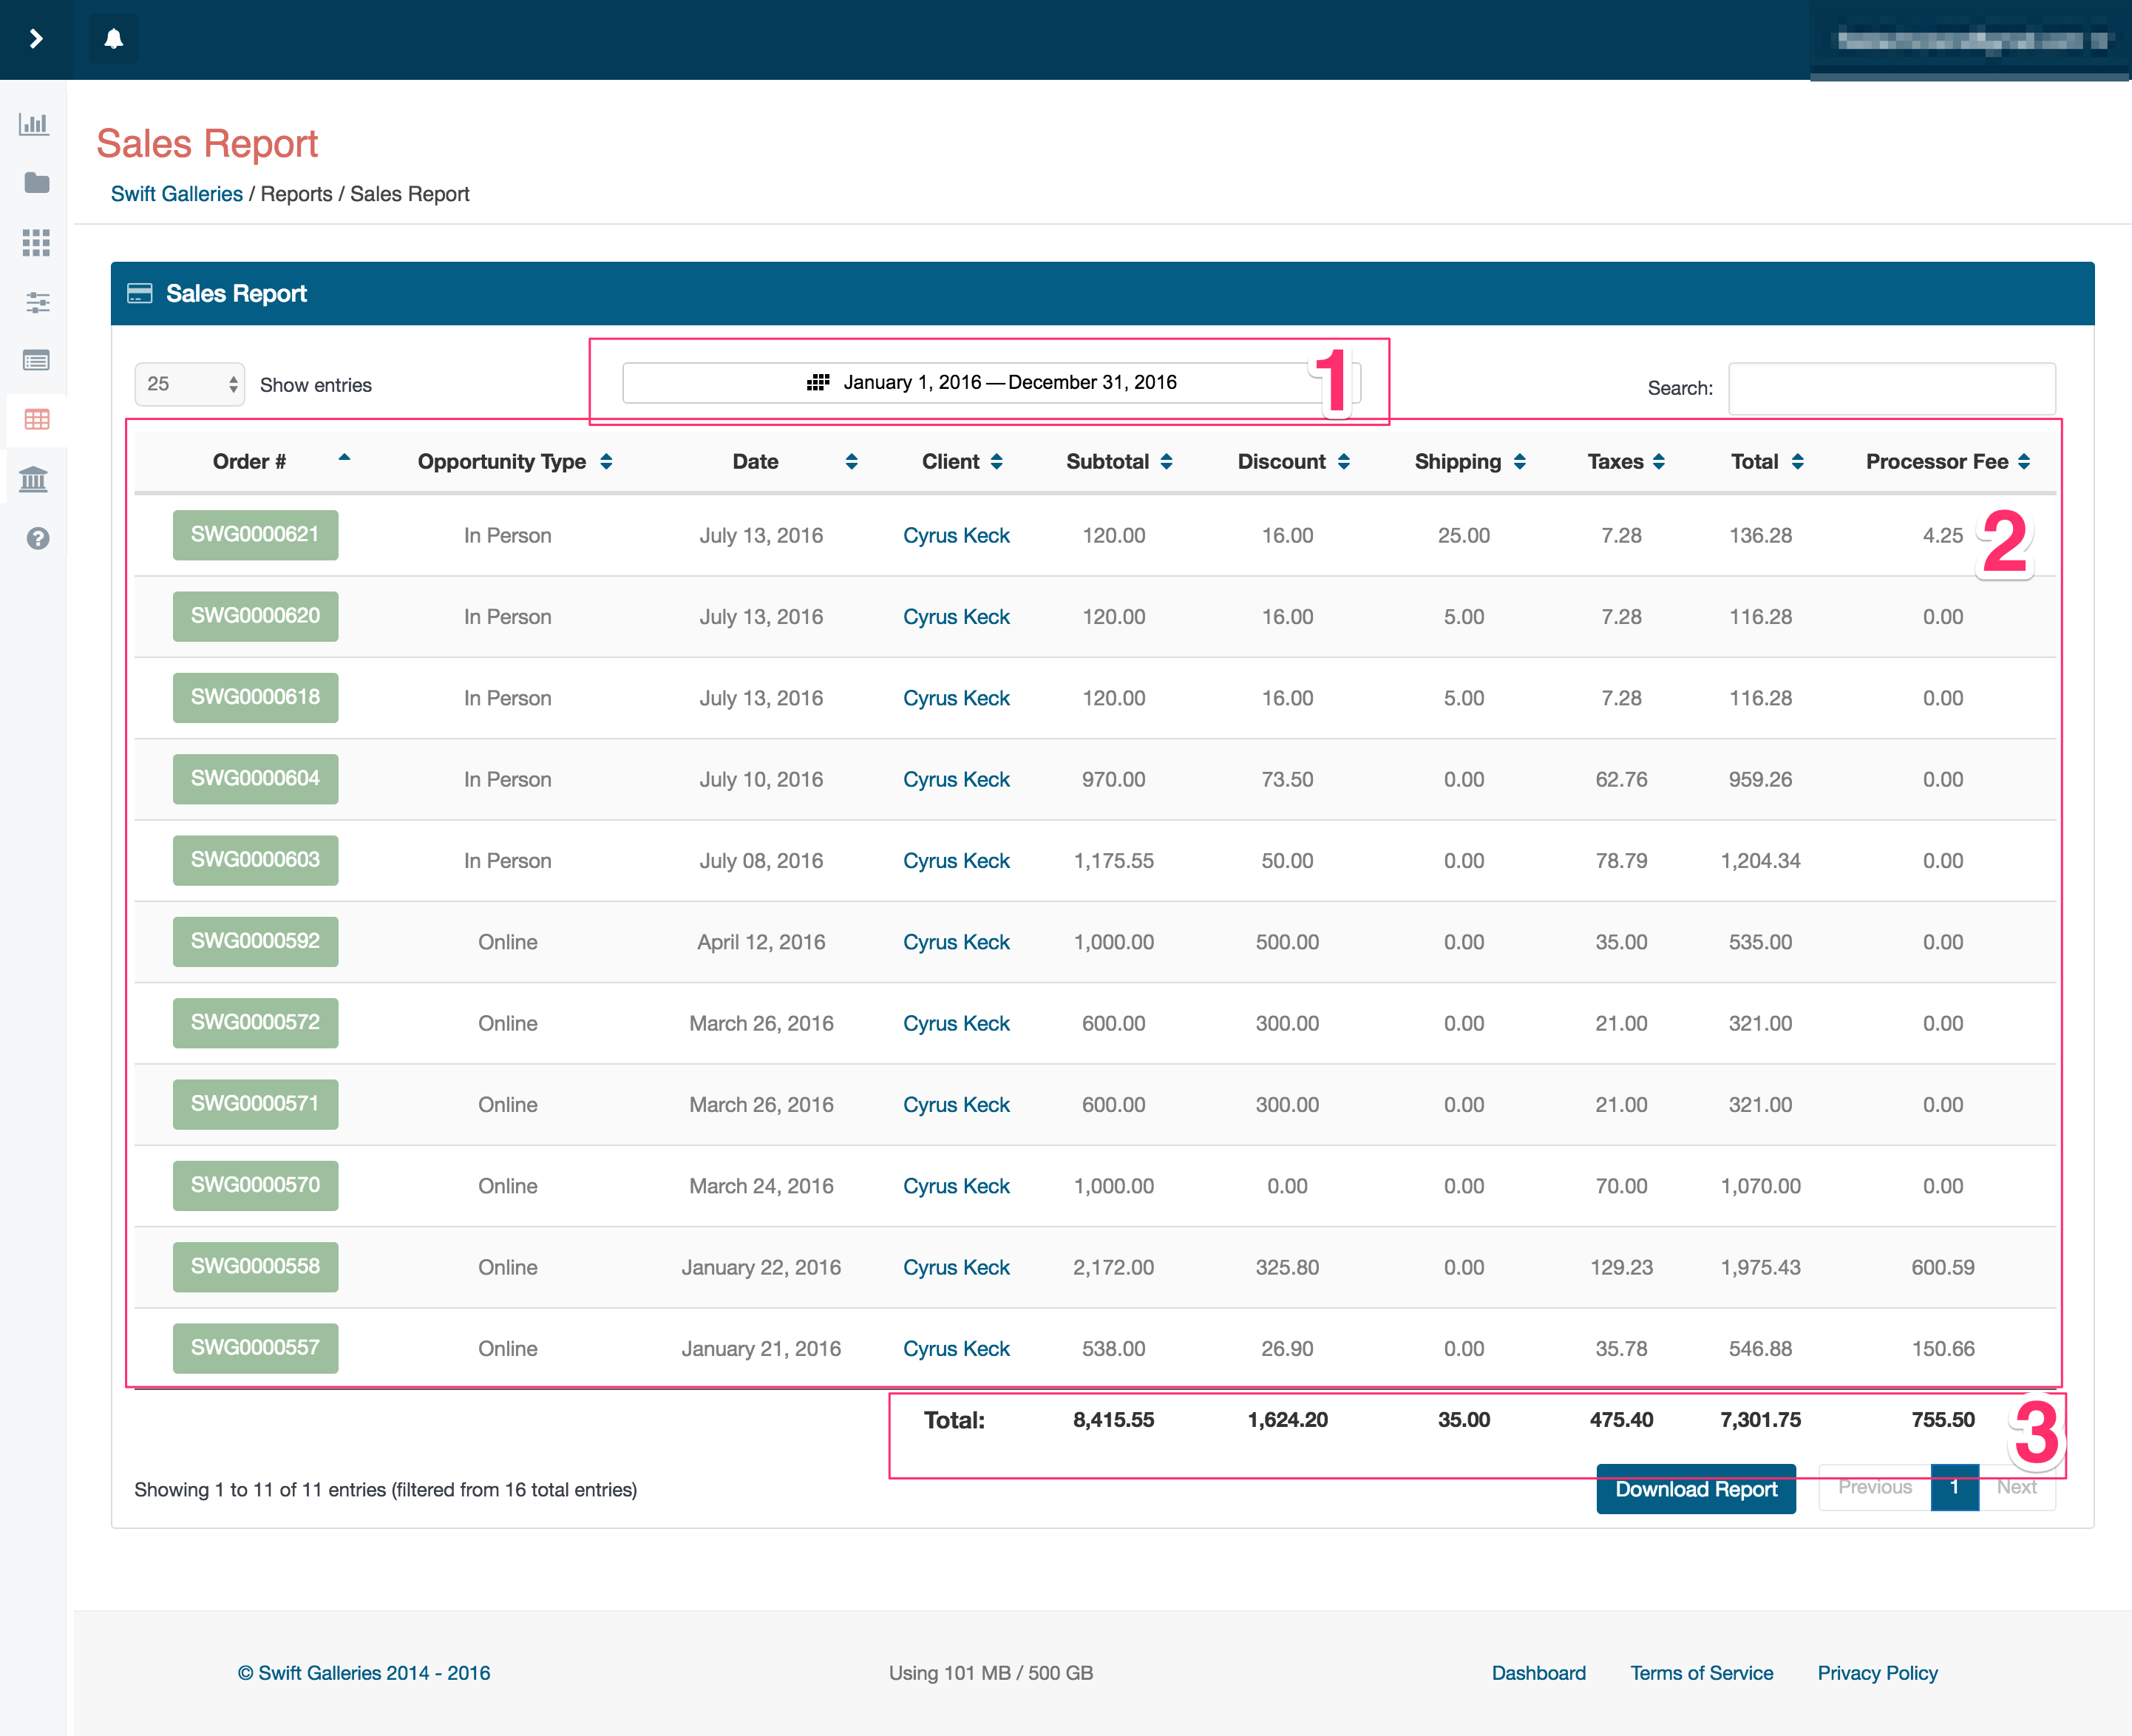Screen dimensions: 2132x1736
Task: Click the folder icon in the sidebar
Action: 37,183
